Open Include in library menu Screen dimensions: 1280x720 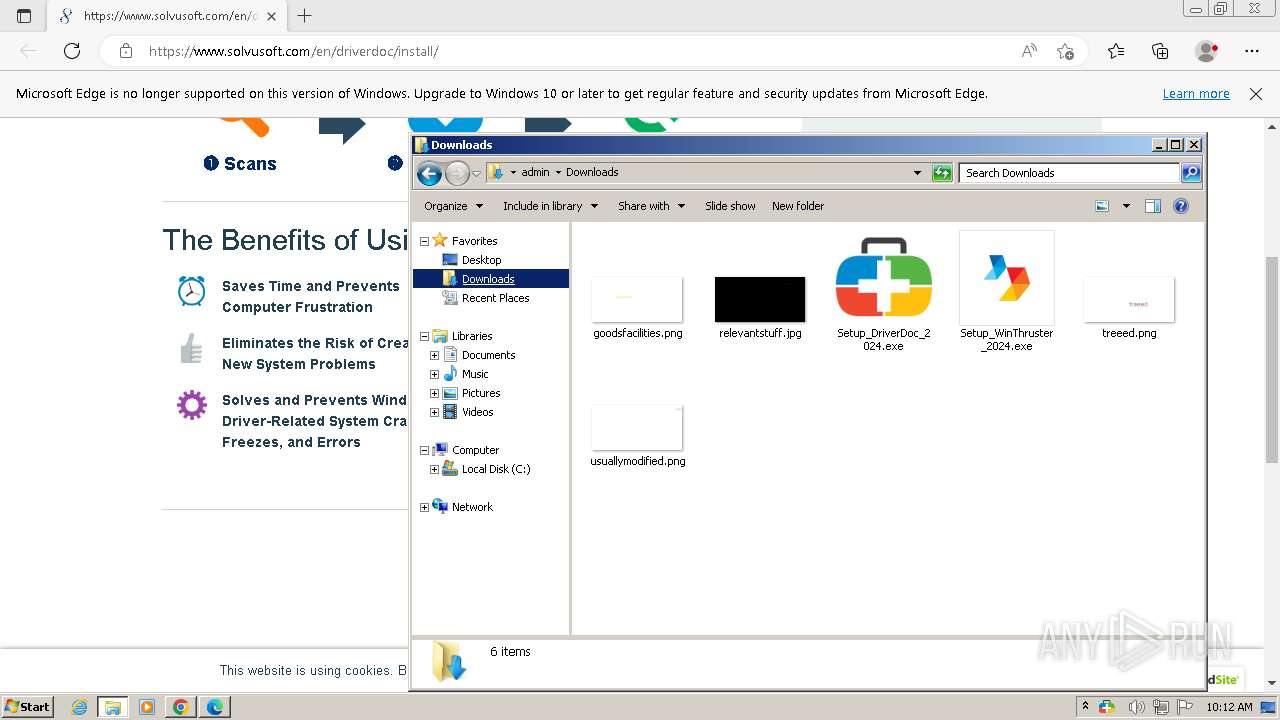[x=550, y=206]
